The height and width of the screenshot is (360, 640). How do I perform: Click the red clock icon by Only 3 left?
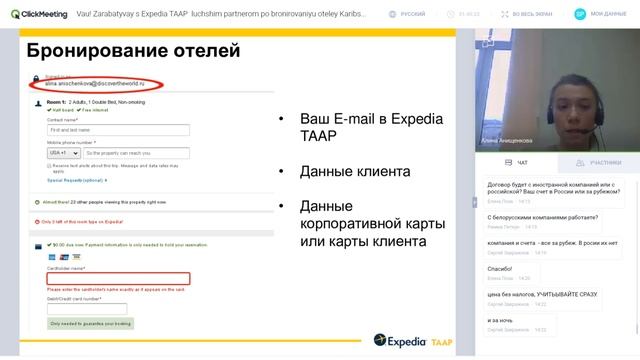pyautogui.click(x=37, y=222)
